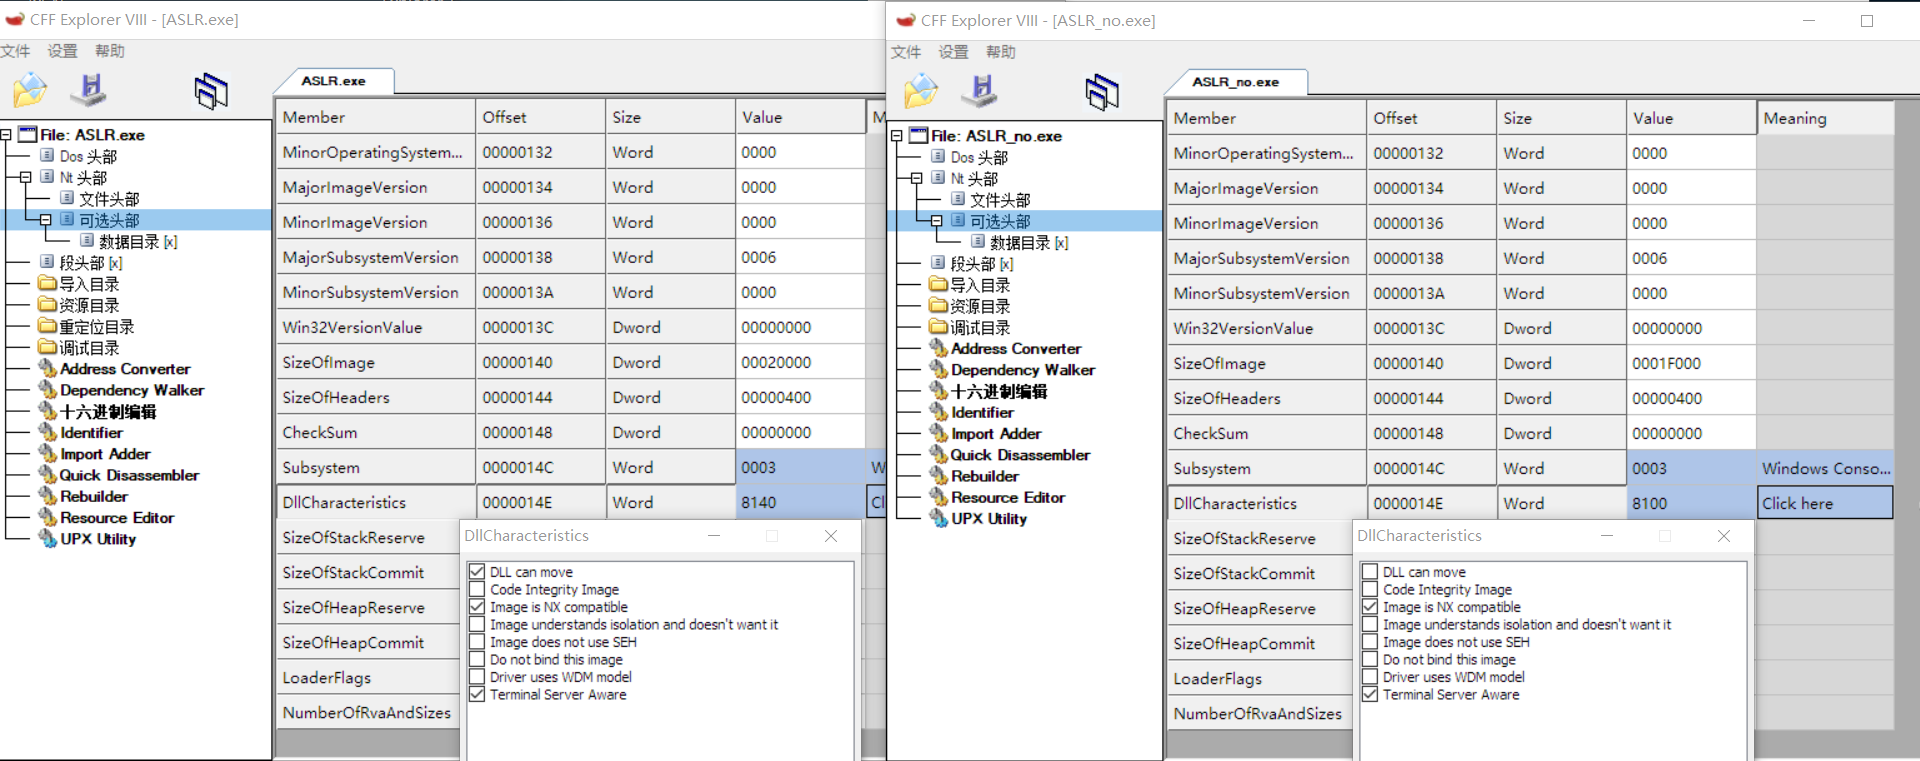The width and height of the screenshot is (1920, 761).
Task: Open 帮助 menu in ASLR_no.exe window
Action: [x=1001, y=52]
